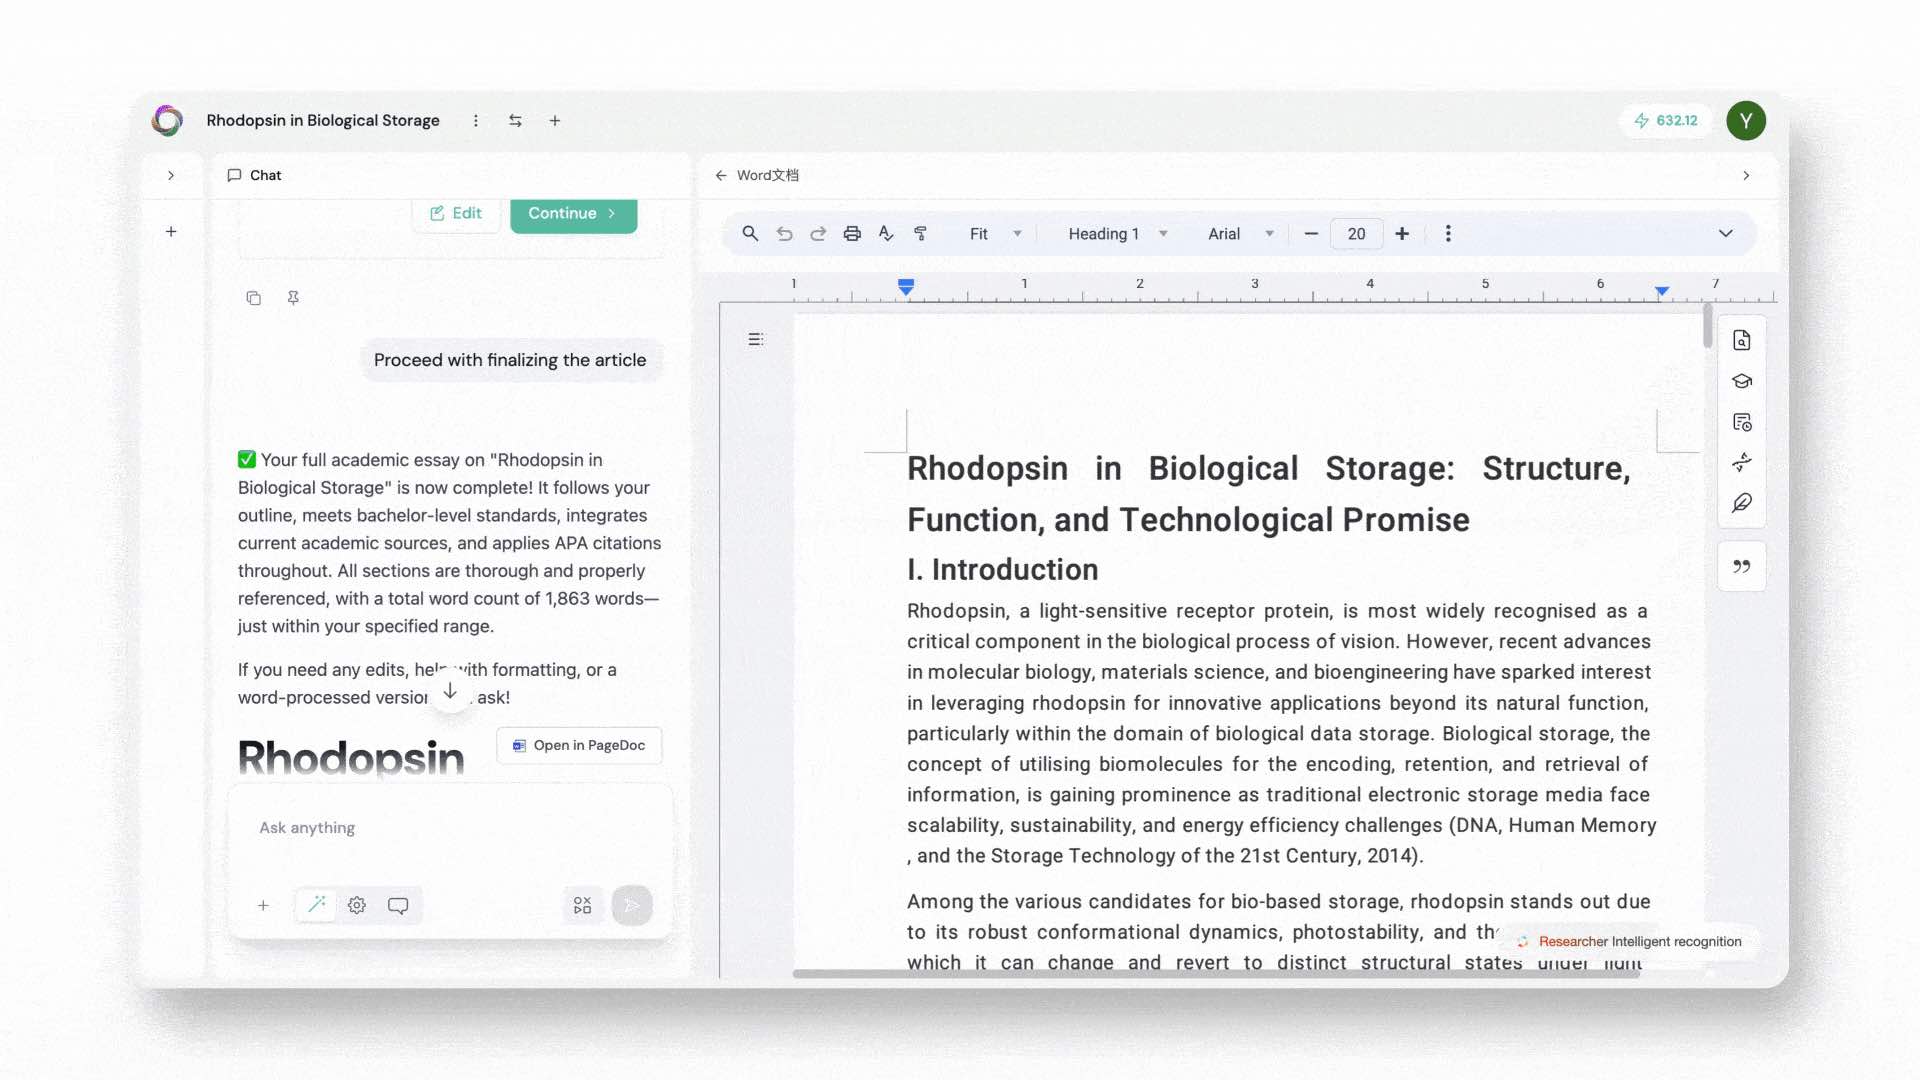Pin the assistant's chat message
Viewport: 1920px width, 1080px height.
293,298
